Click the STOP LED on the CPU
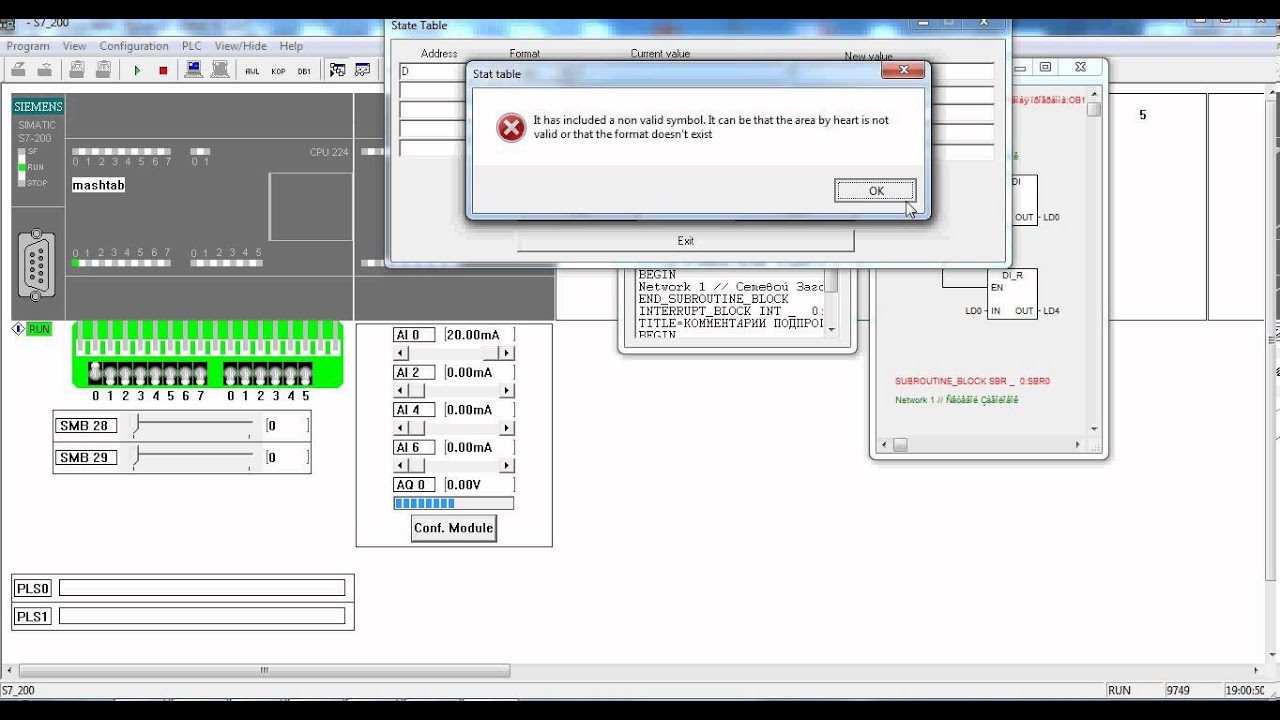 pos(22,183)
